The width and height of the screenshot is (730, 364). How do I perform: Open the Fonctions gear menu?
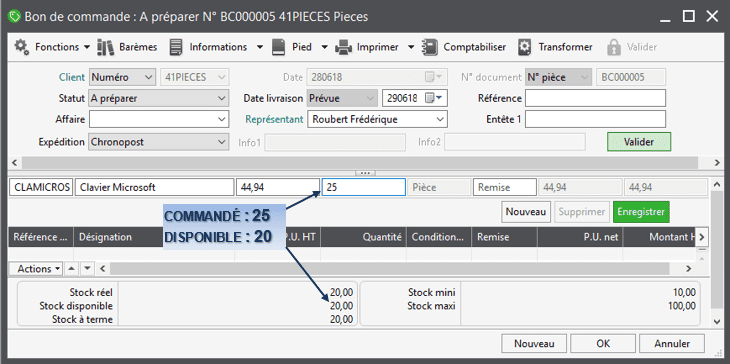21,47
